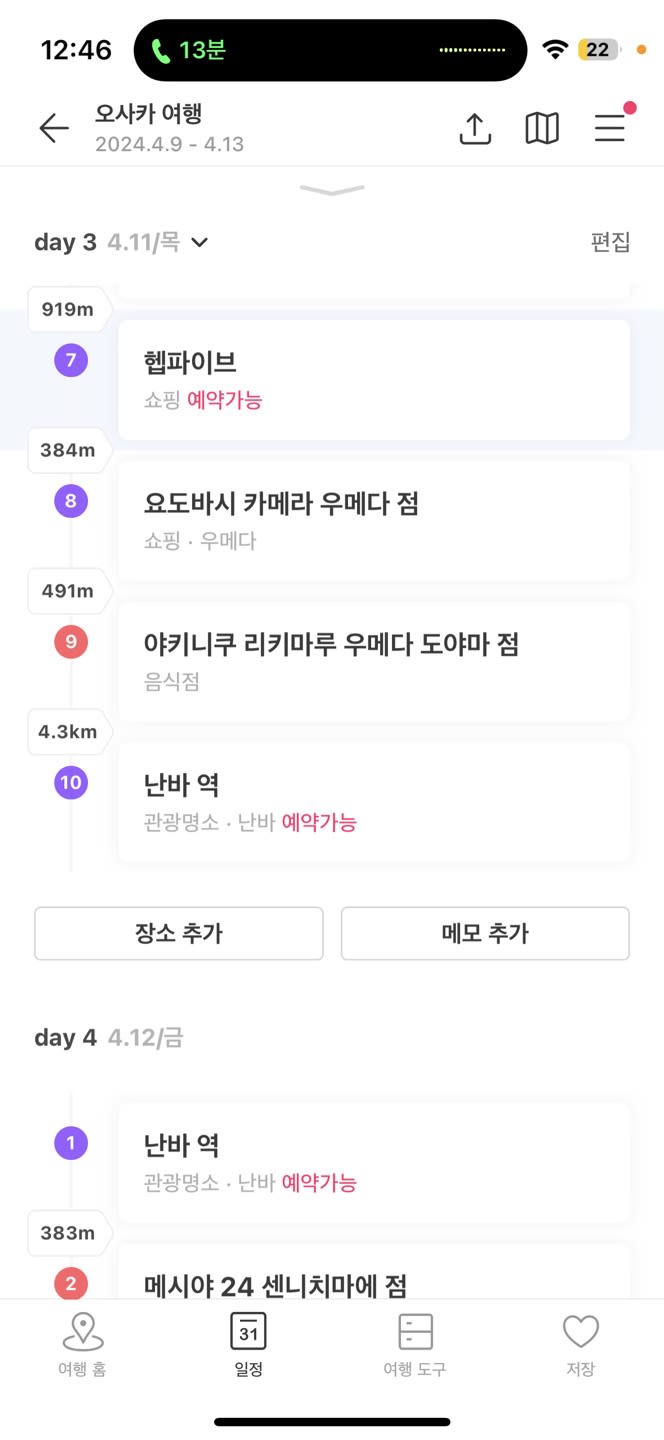Open the 919m distance tag
The width and height of the screenshot is (664, 1440).
tap(68, 309)
